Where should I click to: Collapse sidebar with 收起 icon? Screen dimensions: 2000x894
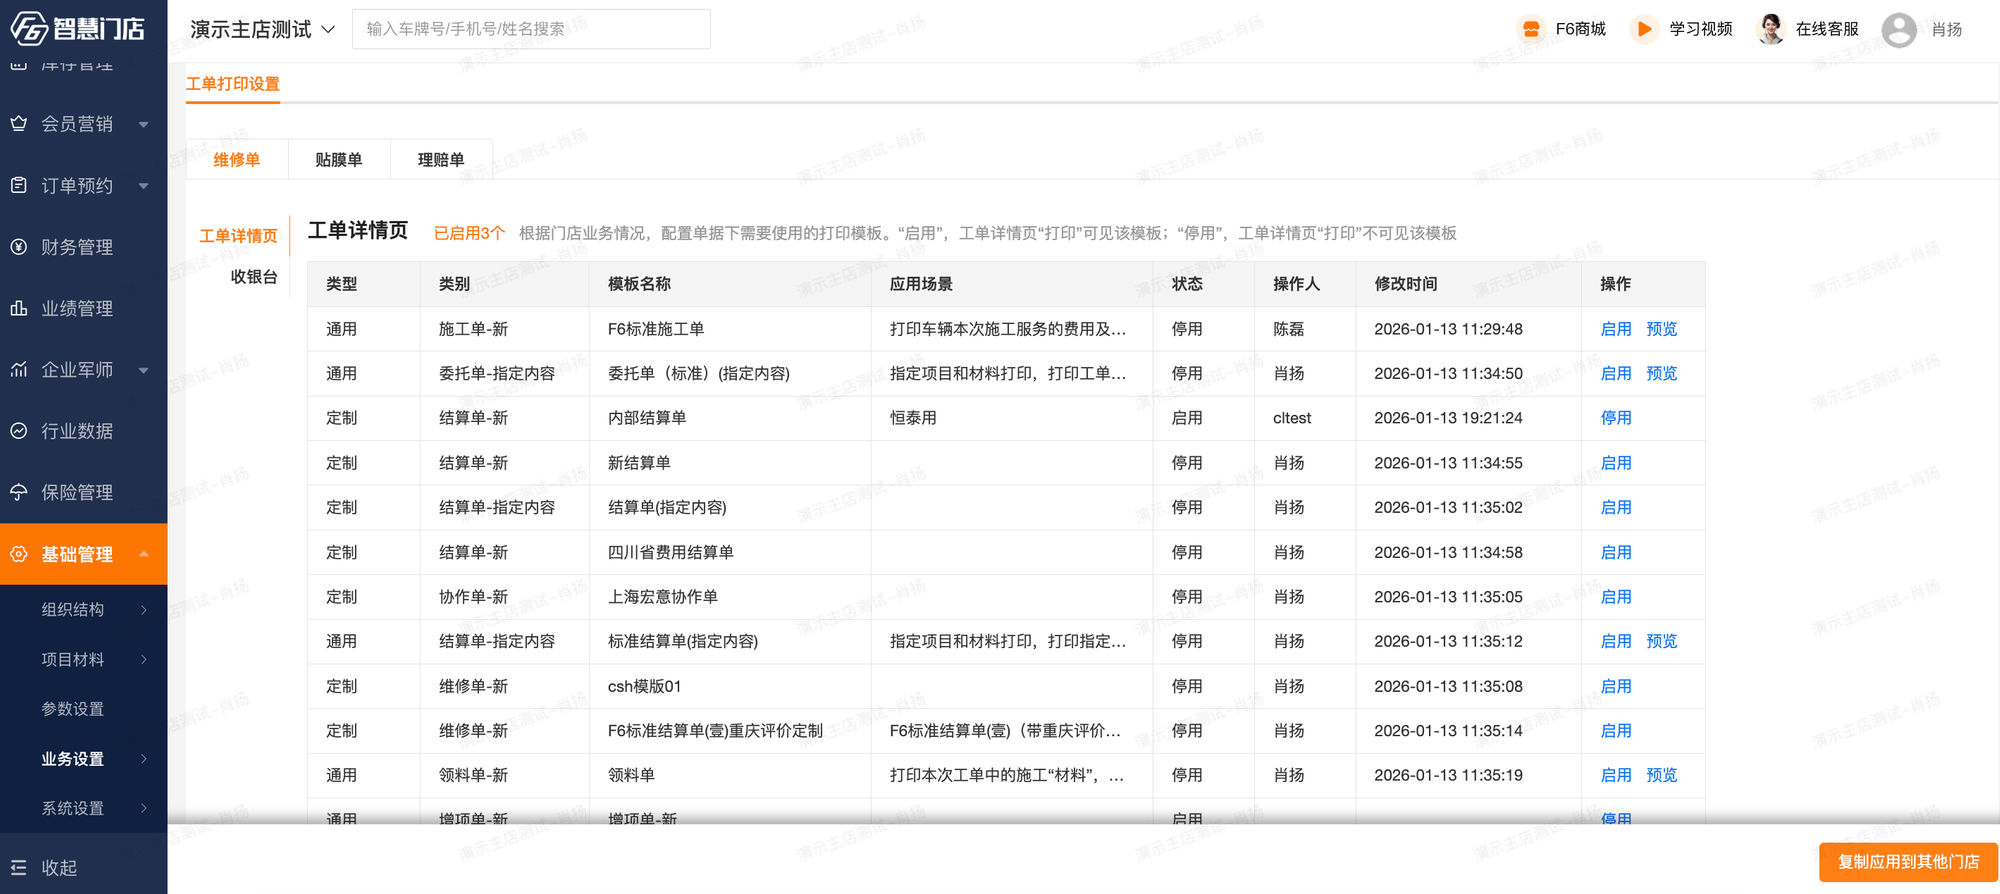click(x=19, y=867)
